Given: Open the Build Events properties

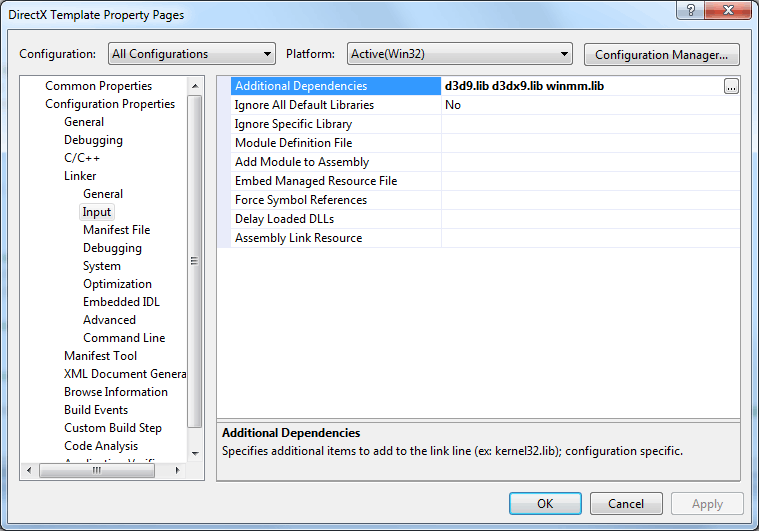Looking at the screenshot, I should pyautogui.click(x=96, y=410).
